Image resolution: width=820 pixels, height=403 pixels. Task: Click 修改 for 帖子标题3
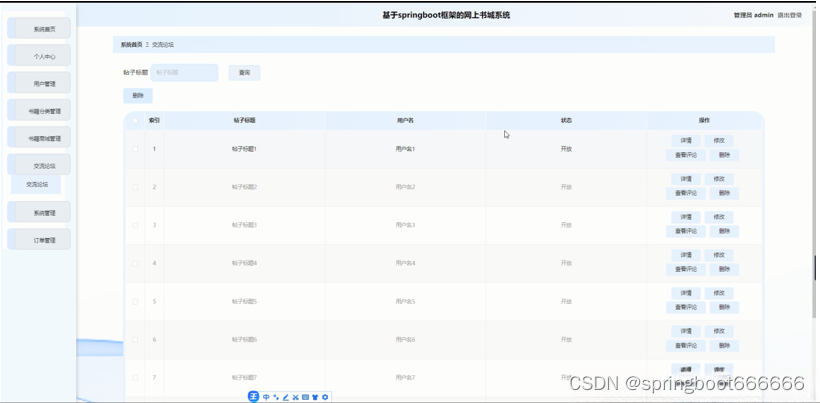coord(719,217)
